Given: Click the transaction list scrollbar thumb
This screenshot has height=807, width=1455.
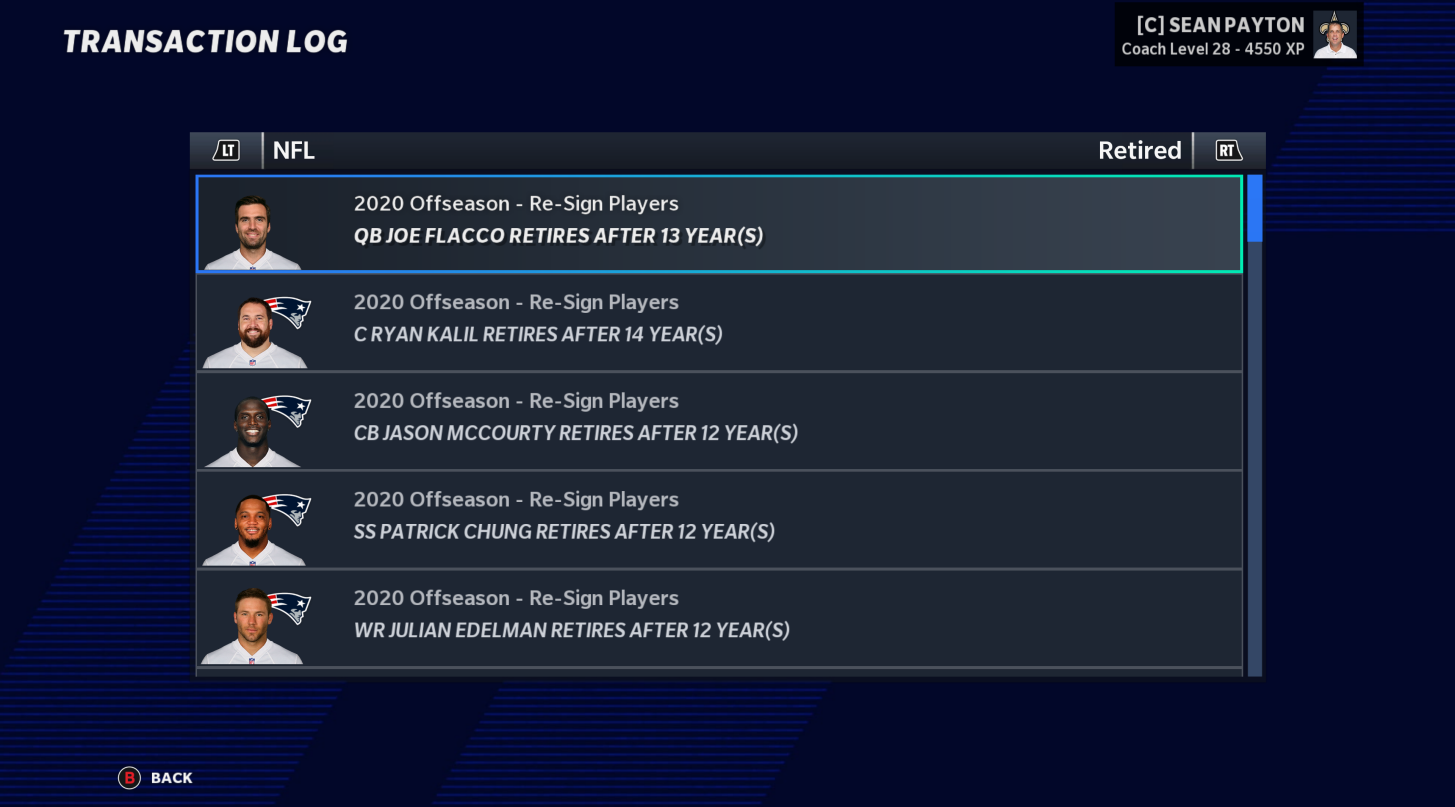Looking at the screenshot, I should pos(1254,208).
